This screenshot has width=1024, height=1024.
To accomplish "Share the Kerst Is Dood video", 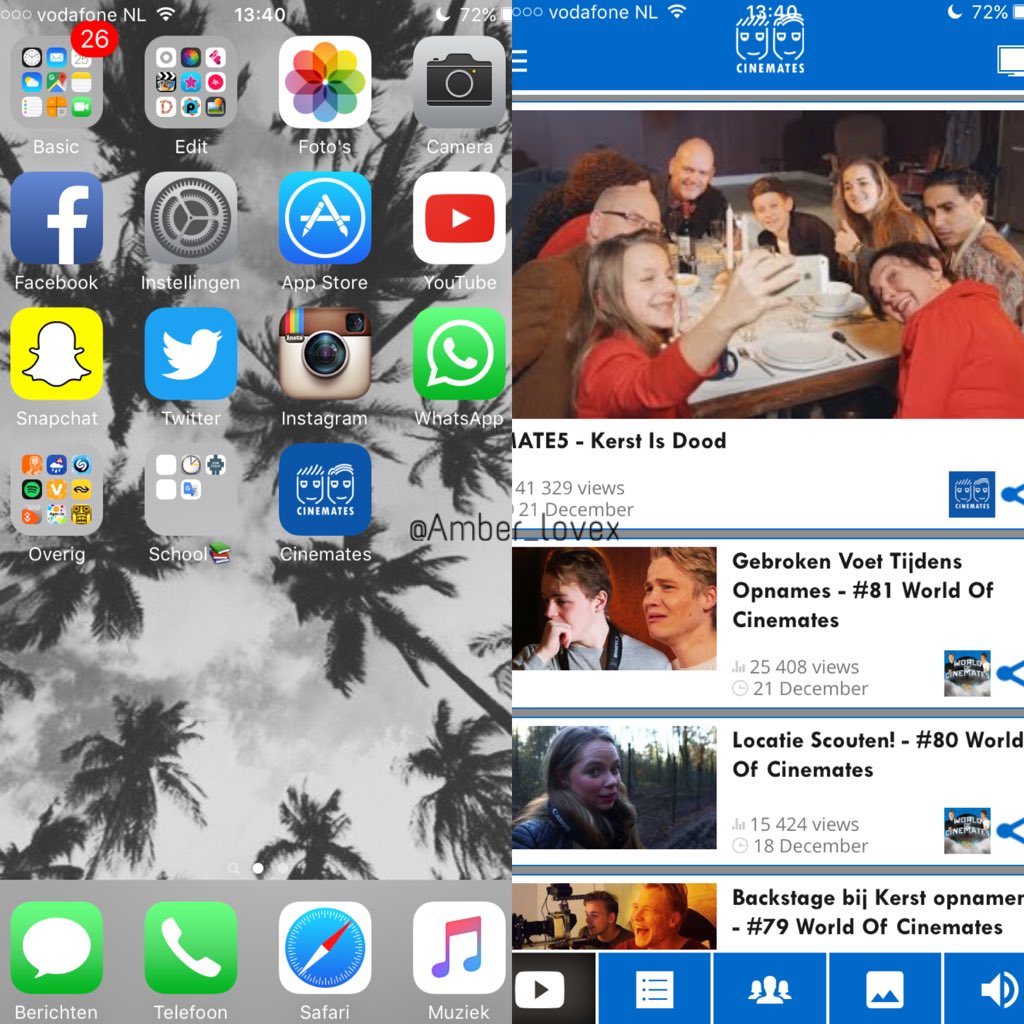I will (1013, 494).
